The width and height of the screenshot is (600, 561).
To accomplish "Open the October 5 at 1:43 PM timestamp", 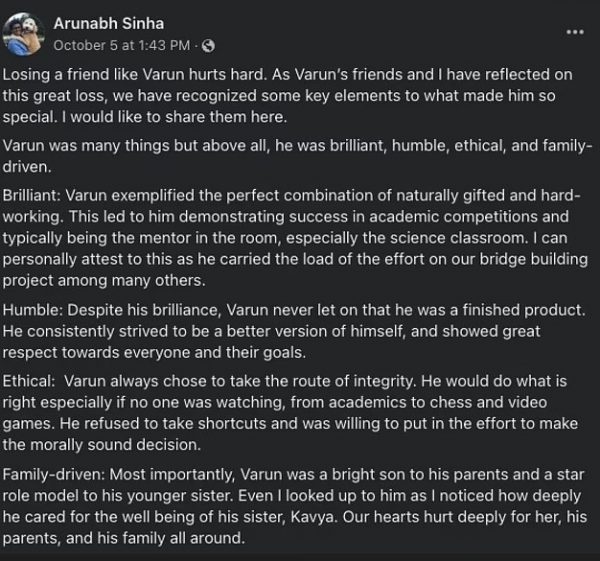I will (x=122, y=45).
